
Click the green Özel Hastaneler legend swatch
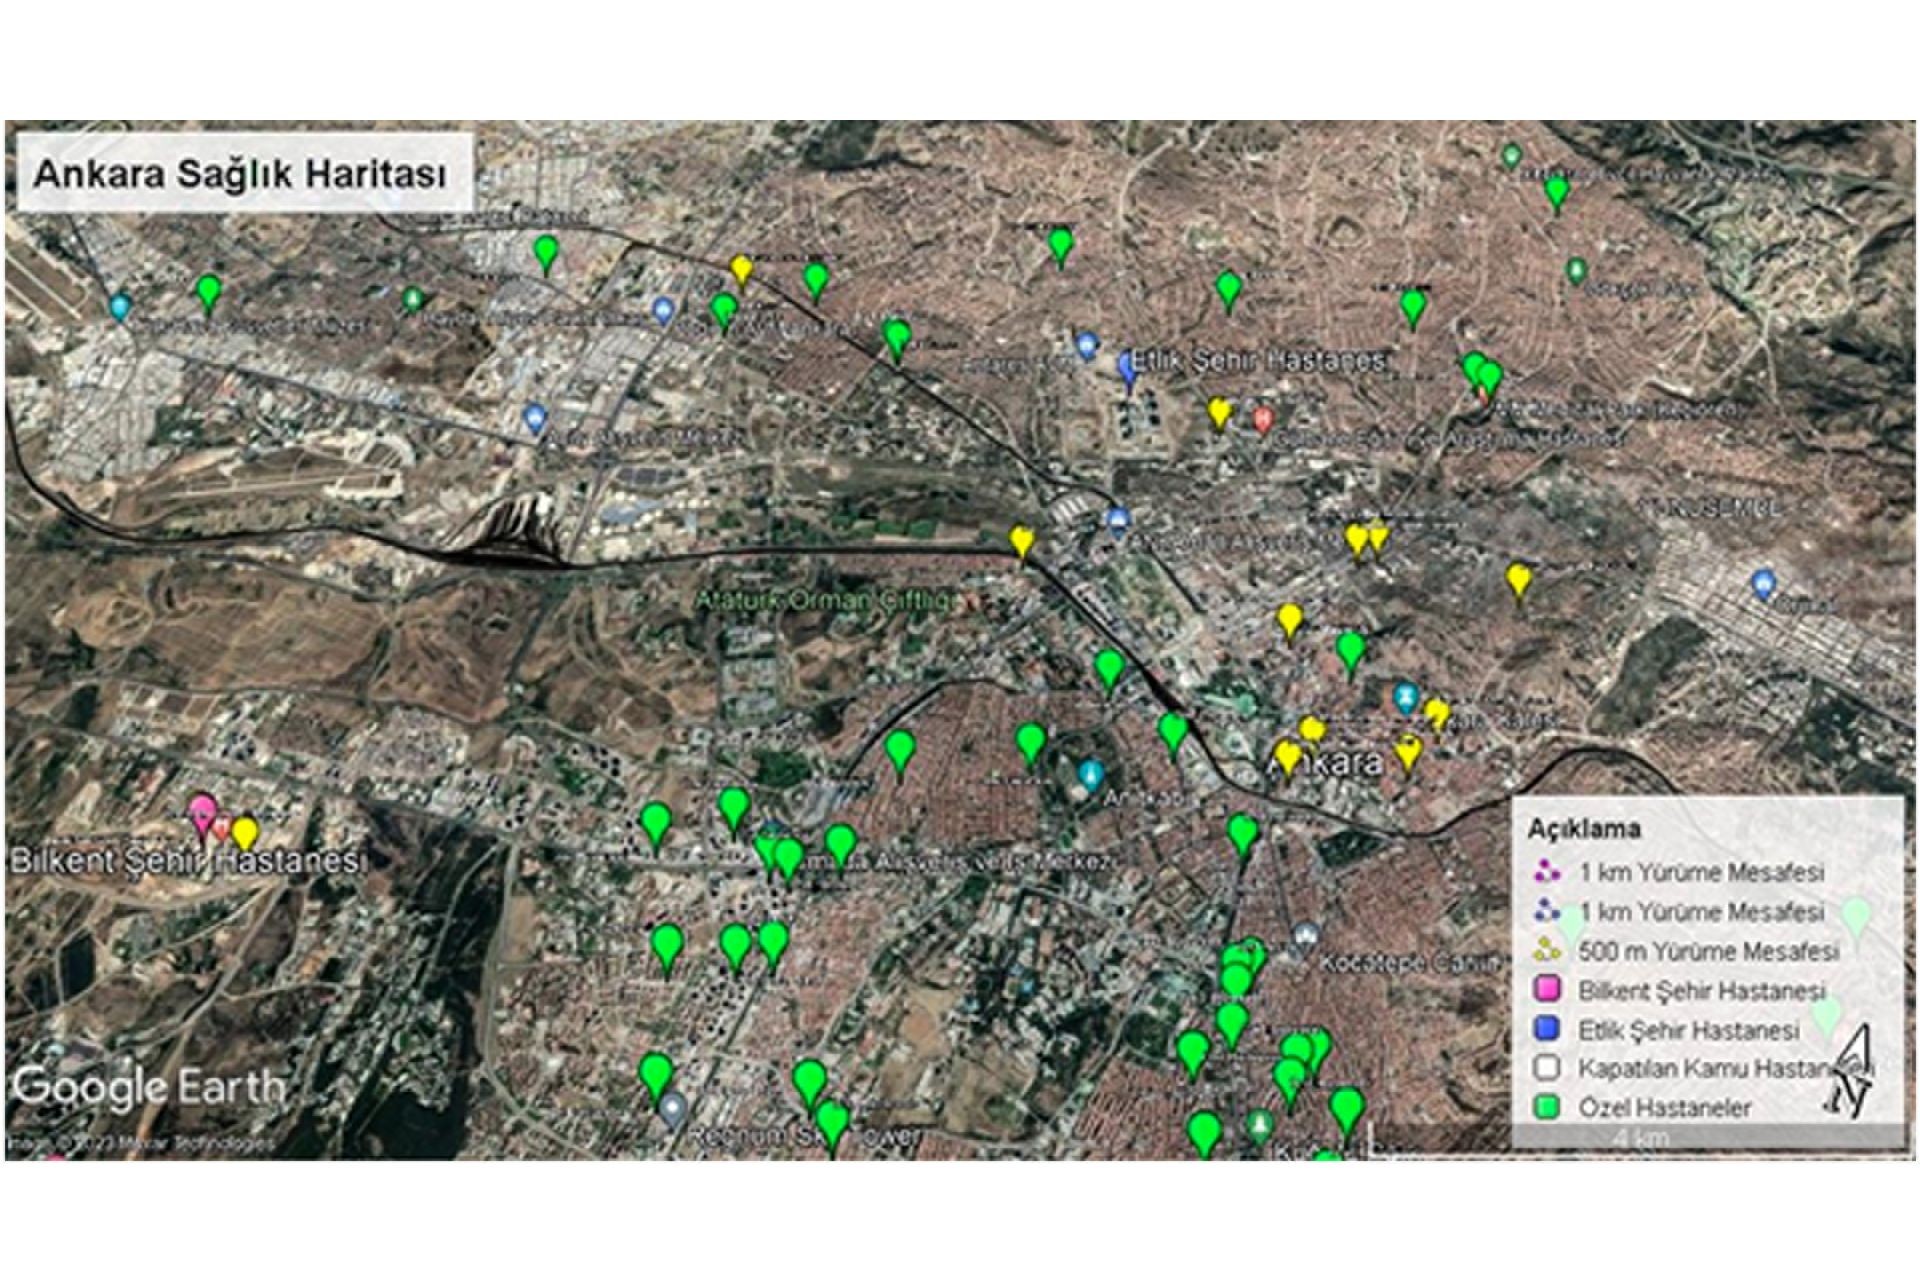1547,1107
